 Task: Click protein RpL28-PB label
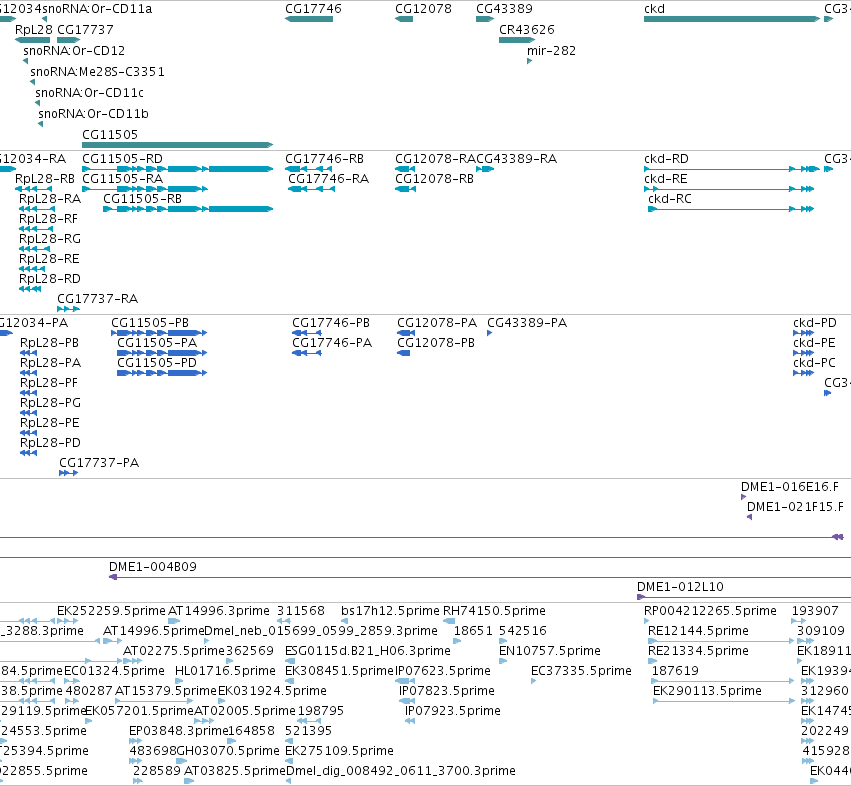49,343
